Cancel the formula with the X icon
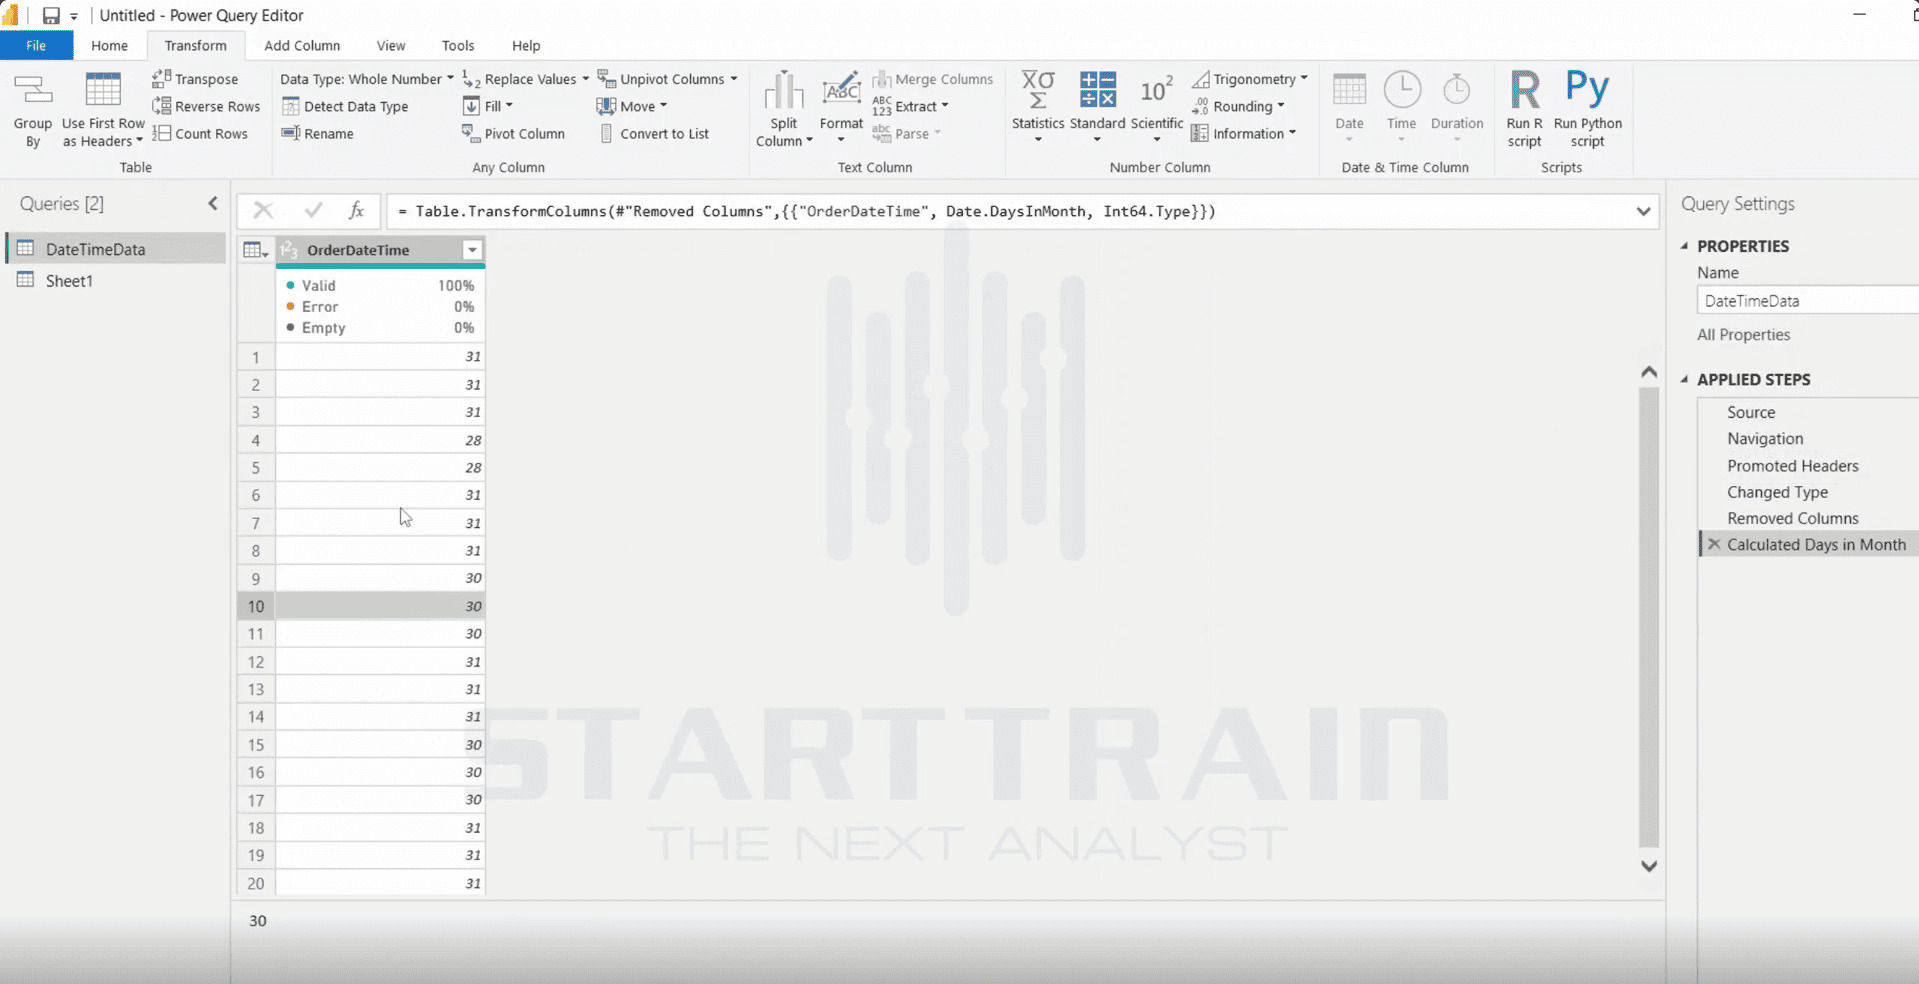This screenshot has height=984, width=1919. click(x=263, y=210)
